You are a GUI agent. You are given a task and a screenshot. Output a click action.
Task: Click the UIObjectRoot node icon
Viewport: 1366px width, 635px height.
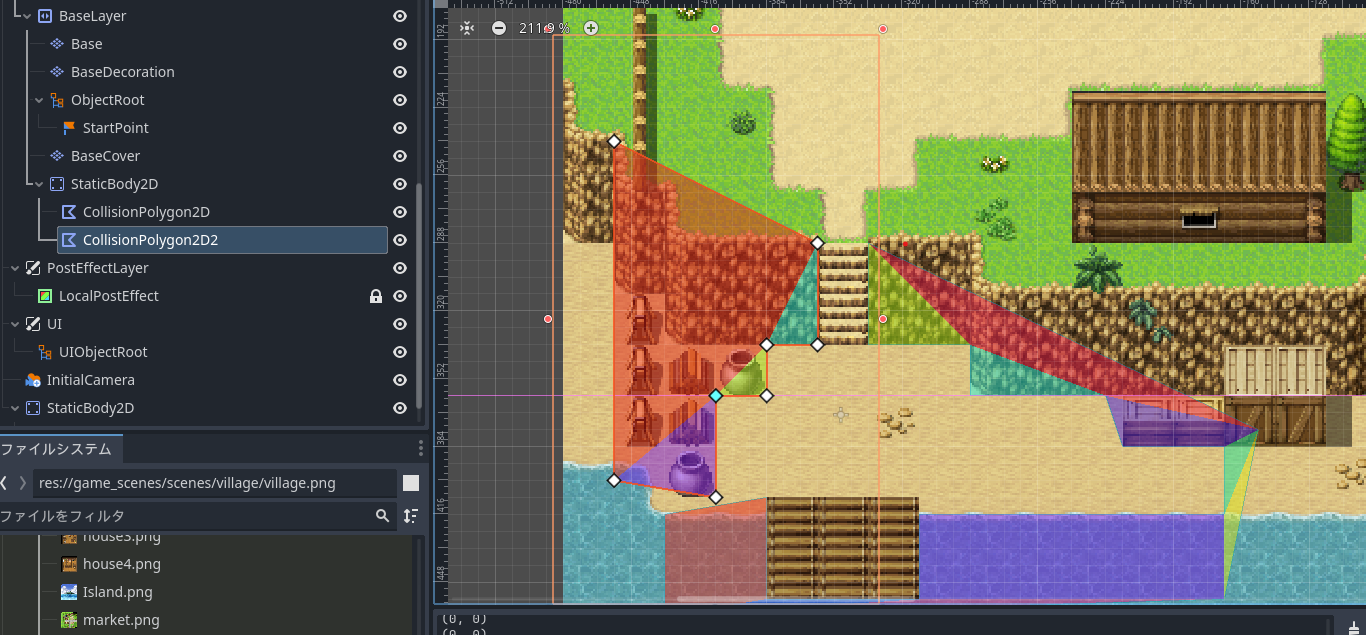click(45, 352)
